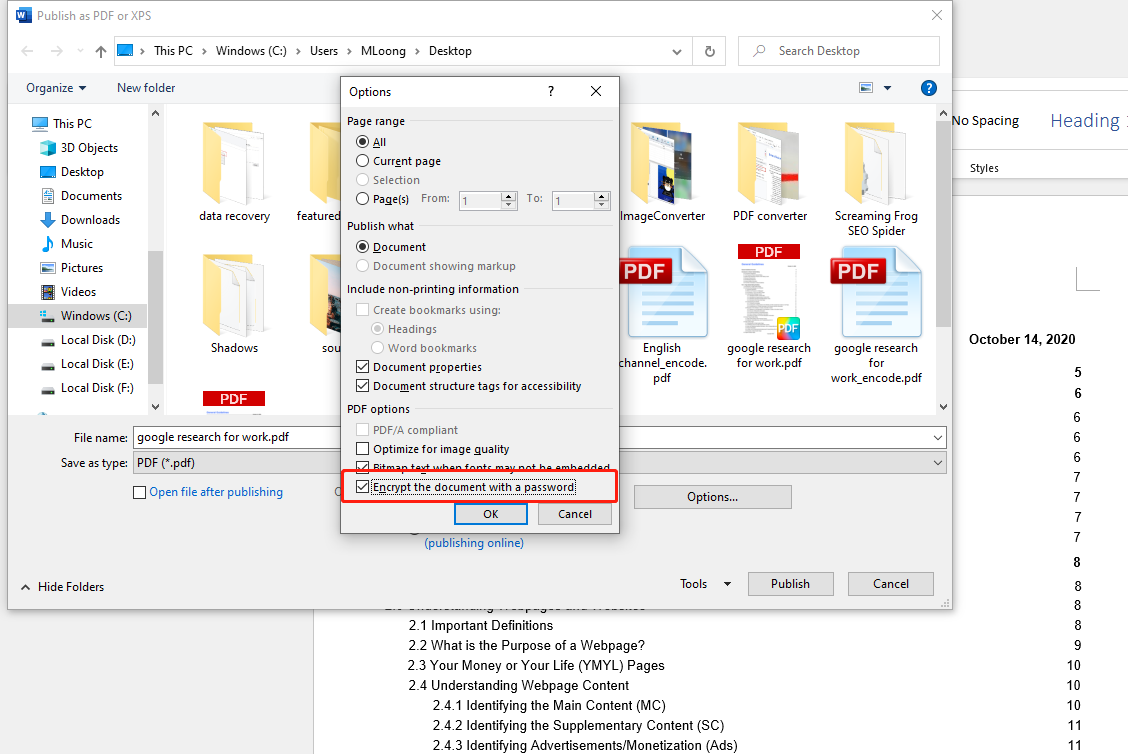Screen dimensions: 1128x754
Task: Collapse with Hide Folders
Action: (63, 587)
